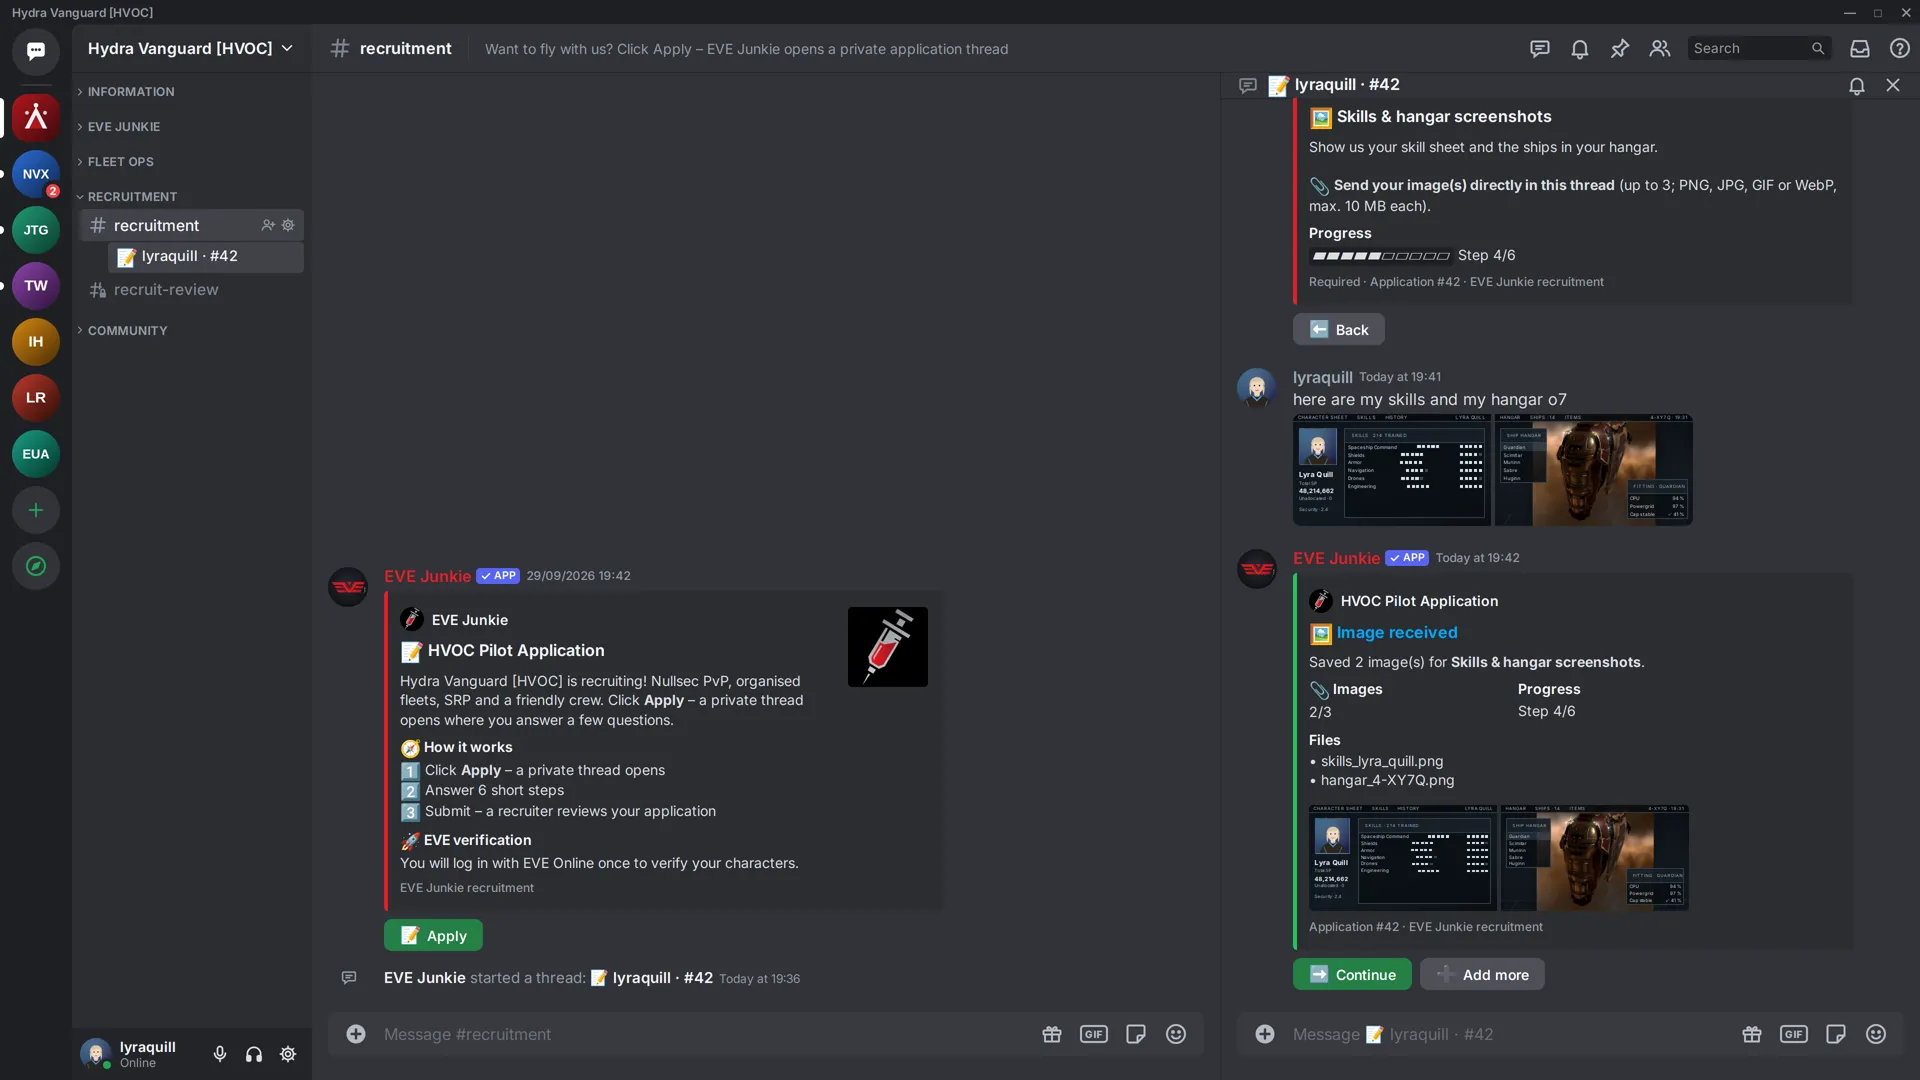Image resolution: width=1920 pixels, height=1080 pixels.
Task: Collapse the RECRUITMENT category
Action: 127,196
